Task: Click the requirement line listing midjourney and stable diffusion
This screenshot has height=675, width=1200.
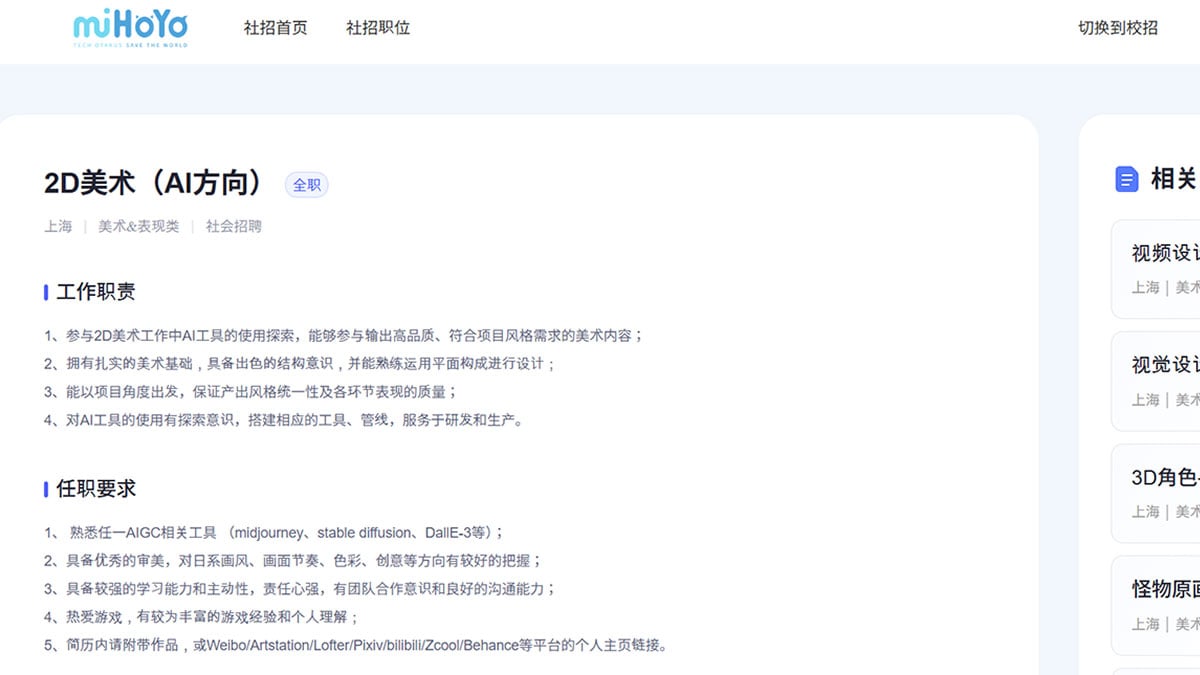Action: pyautogui.click(x=274, y=533)
